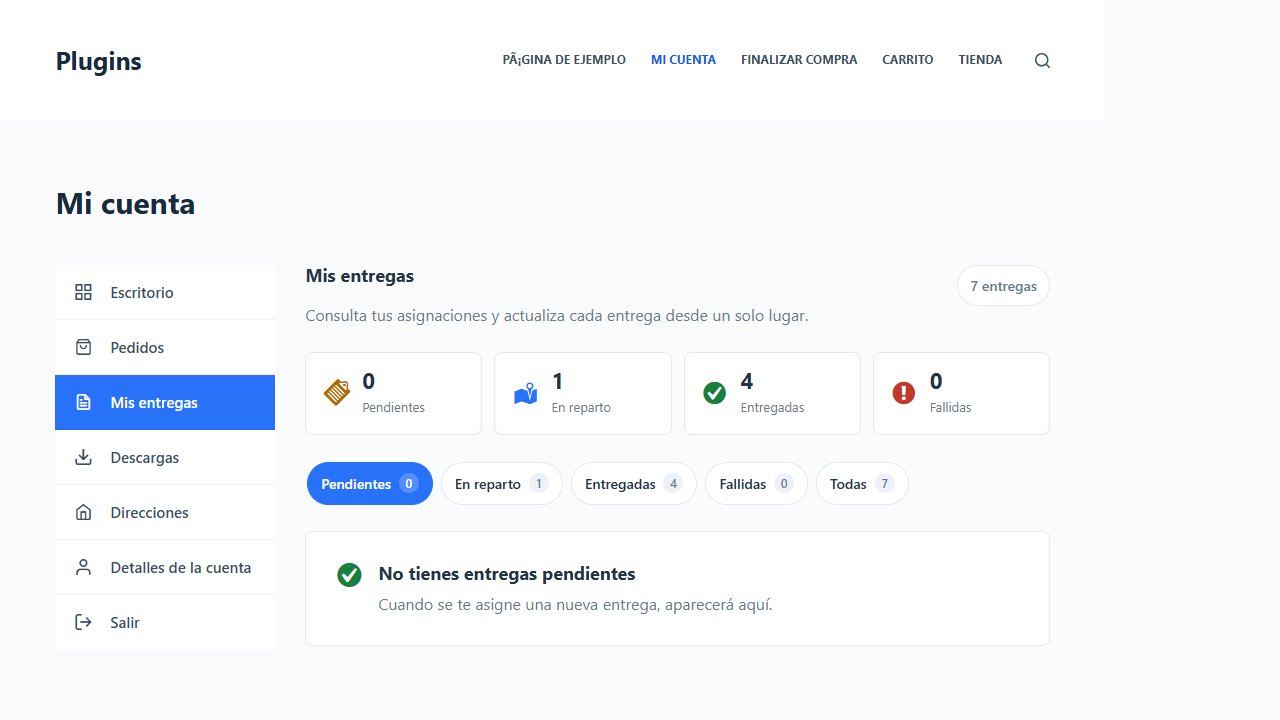
Task: Open Detalles de la cuenta link
Action: point(165,567)
